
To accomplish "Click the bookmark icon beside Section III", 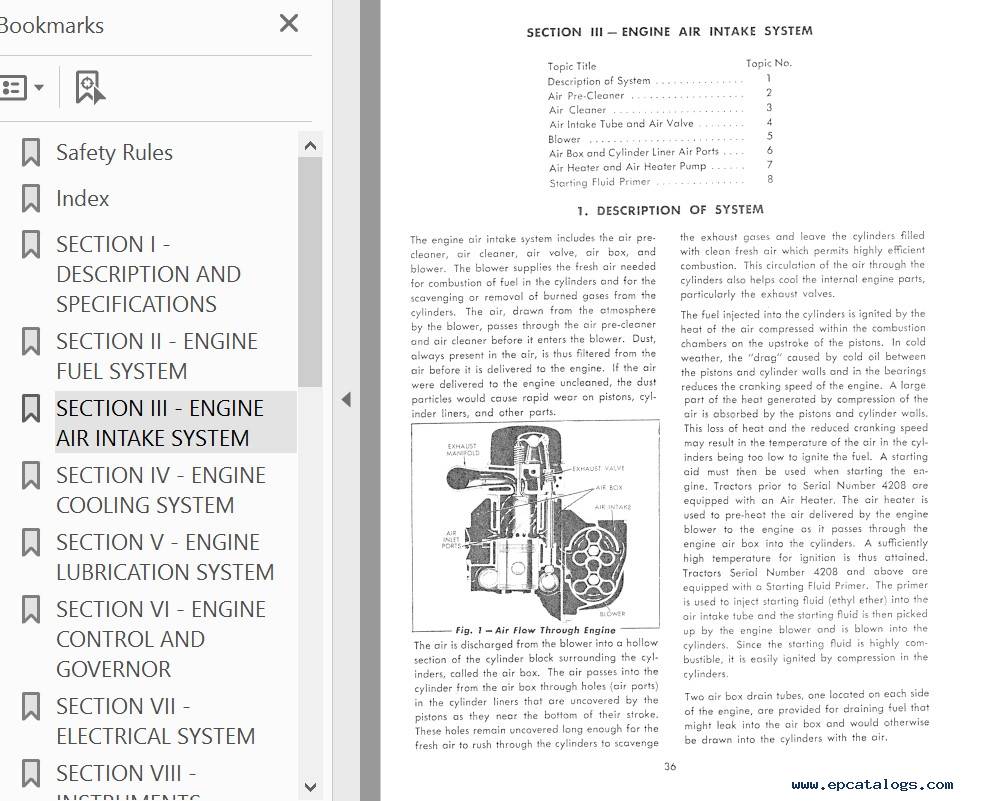I will coord(31,409).
